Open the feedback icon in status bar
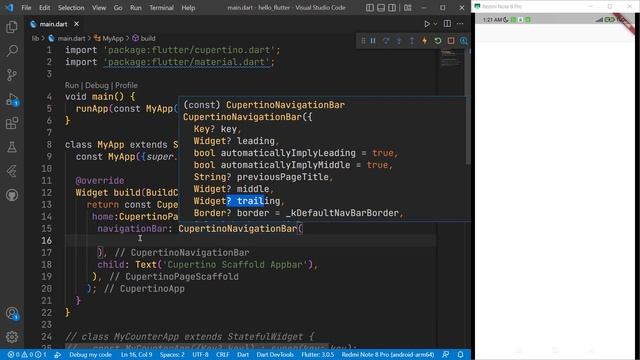This screenshot has width=640, height=360. 446,355
